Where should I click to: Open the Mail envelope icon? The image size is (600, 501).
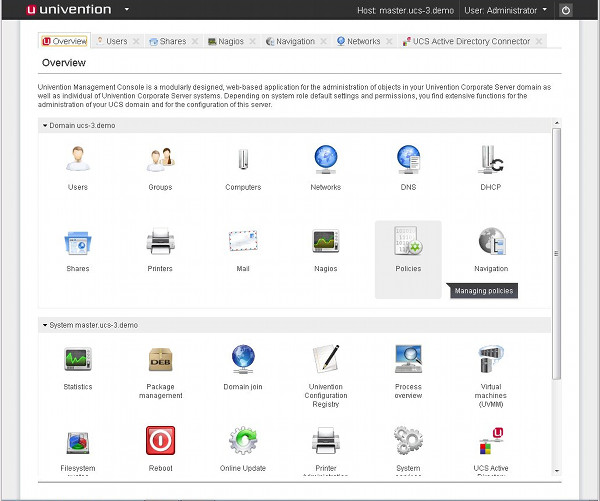click(243, 241)
